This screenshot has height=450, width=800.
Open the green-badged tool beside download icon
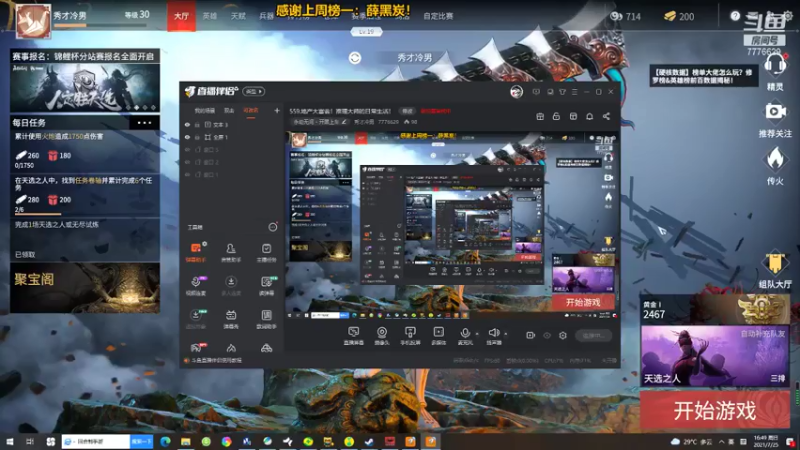(x=266, y=285)
